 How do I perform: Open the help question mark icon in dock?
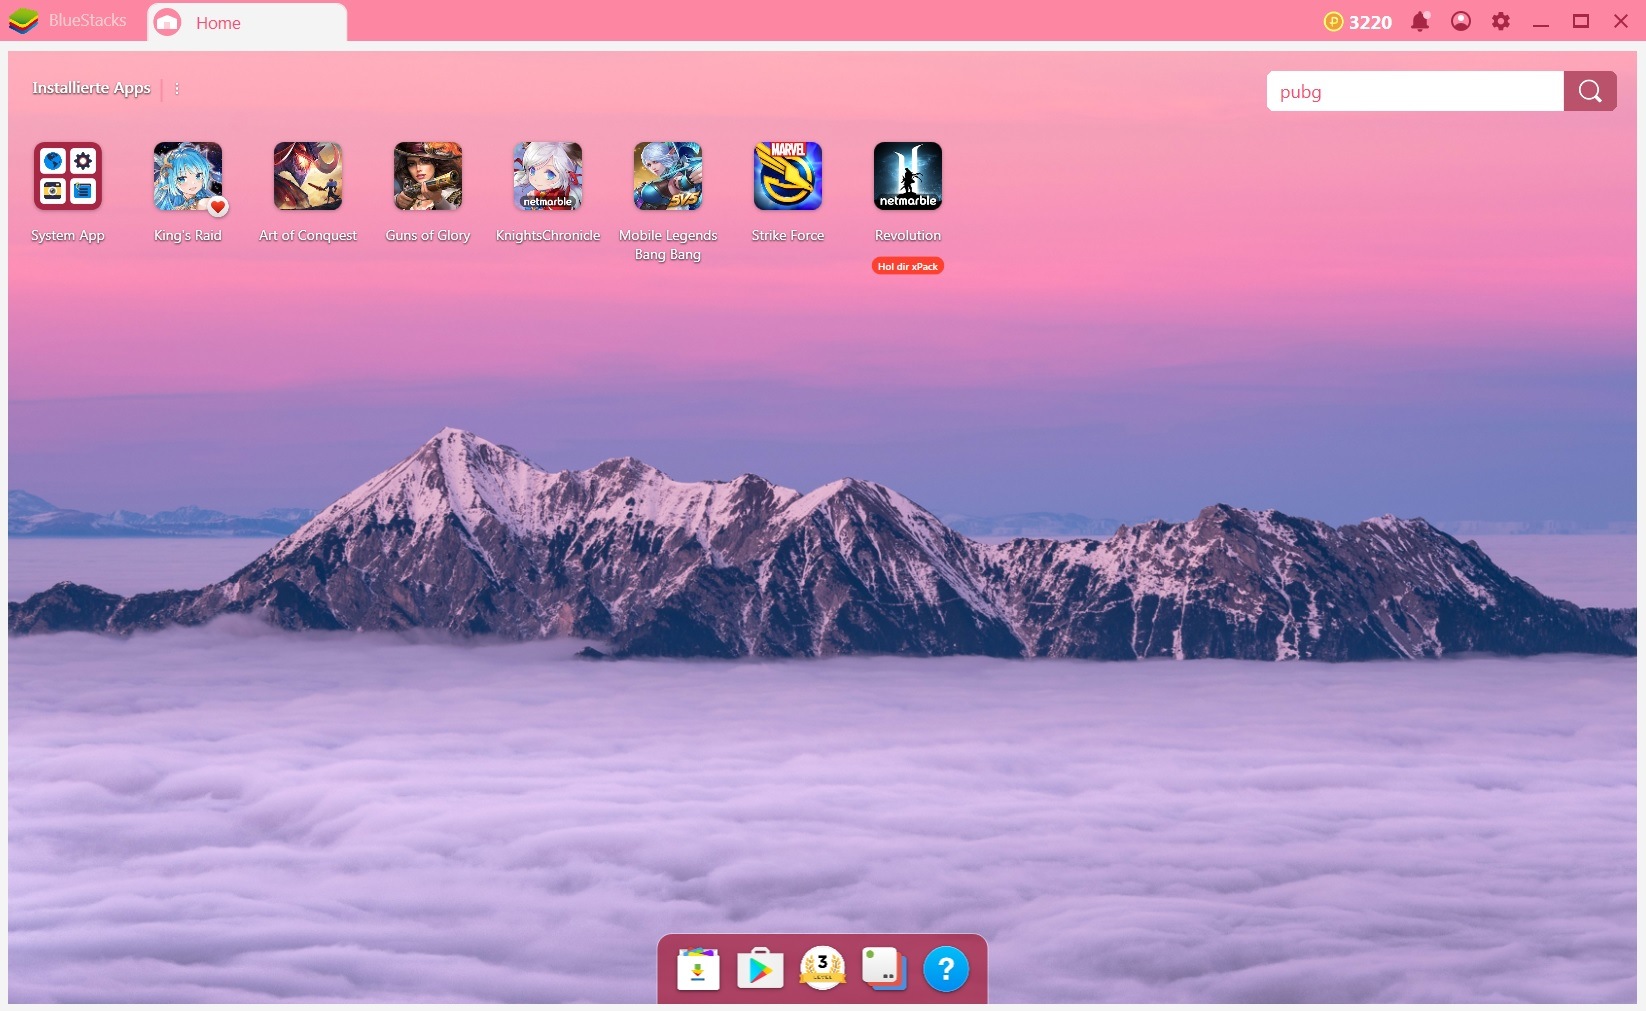point(946,969)
